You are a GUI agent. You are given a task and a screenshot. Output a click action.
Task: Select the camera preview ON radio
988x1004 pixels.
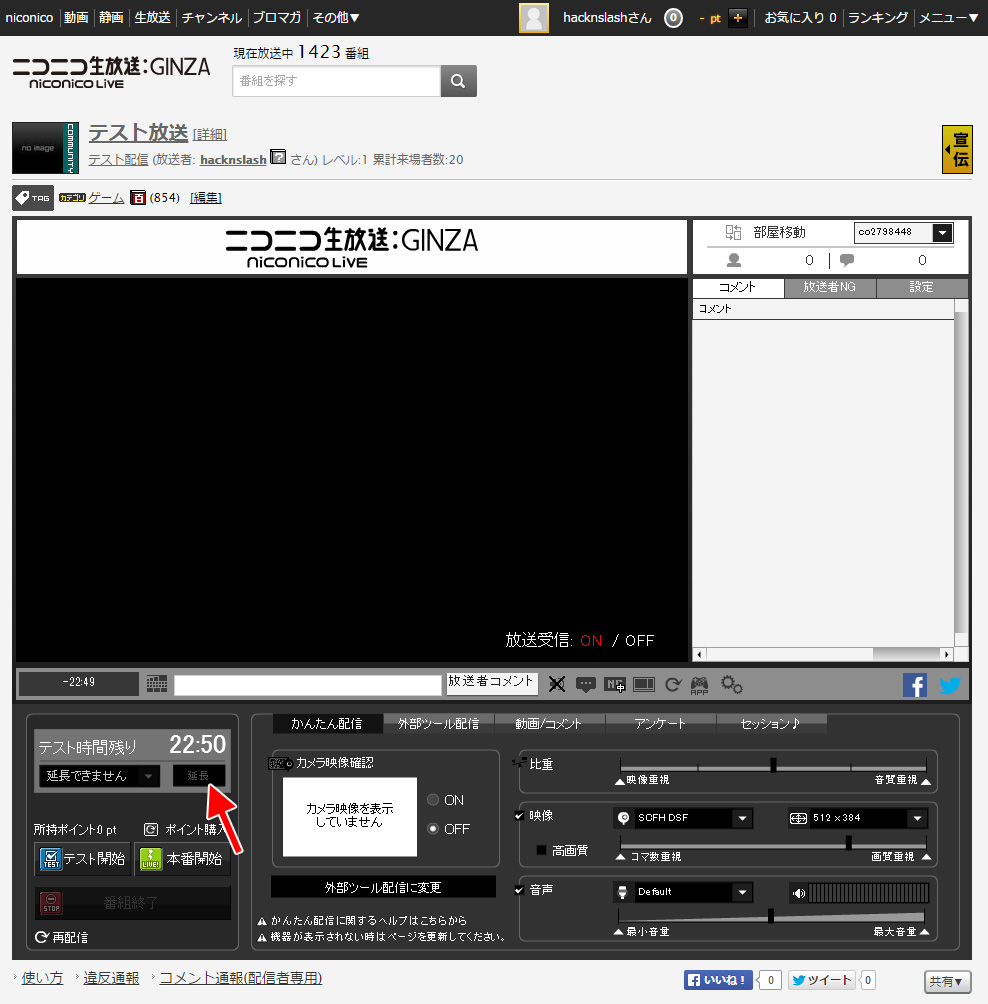point(433,800)
